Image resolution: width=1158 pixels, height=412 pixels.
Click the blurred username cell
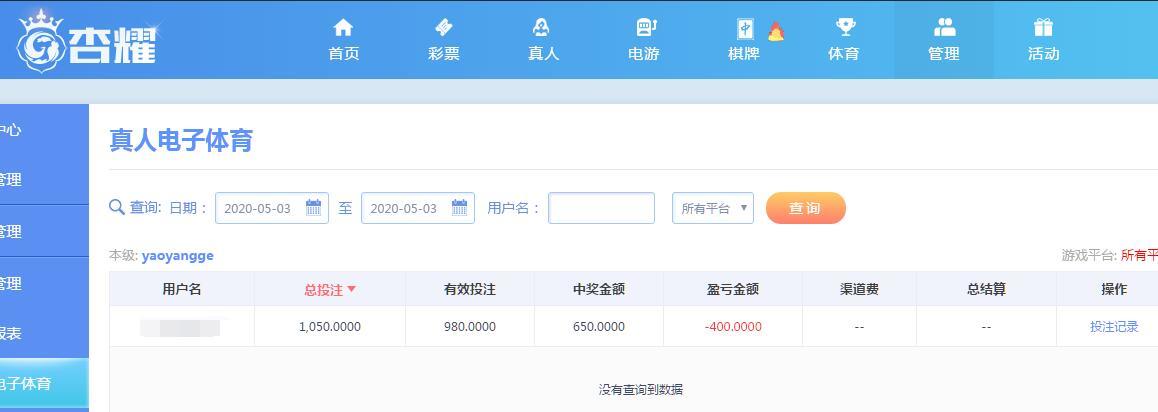180,328
